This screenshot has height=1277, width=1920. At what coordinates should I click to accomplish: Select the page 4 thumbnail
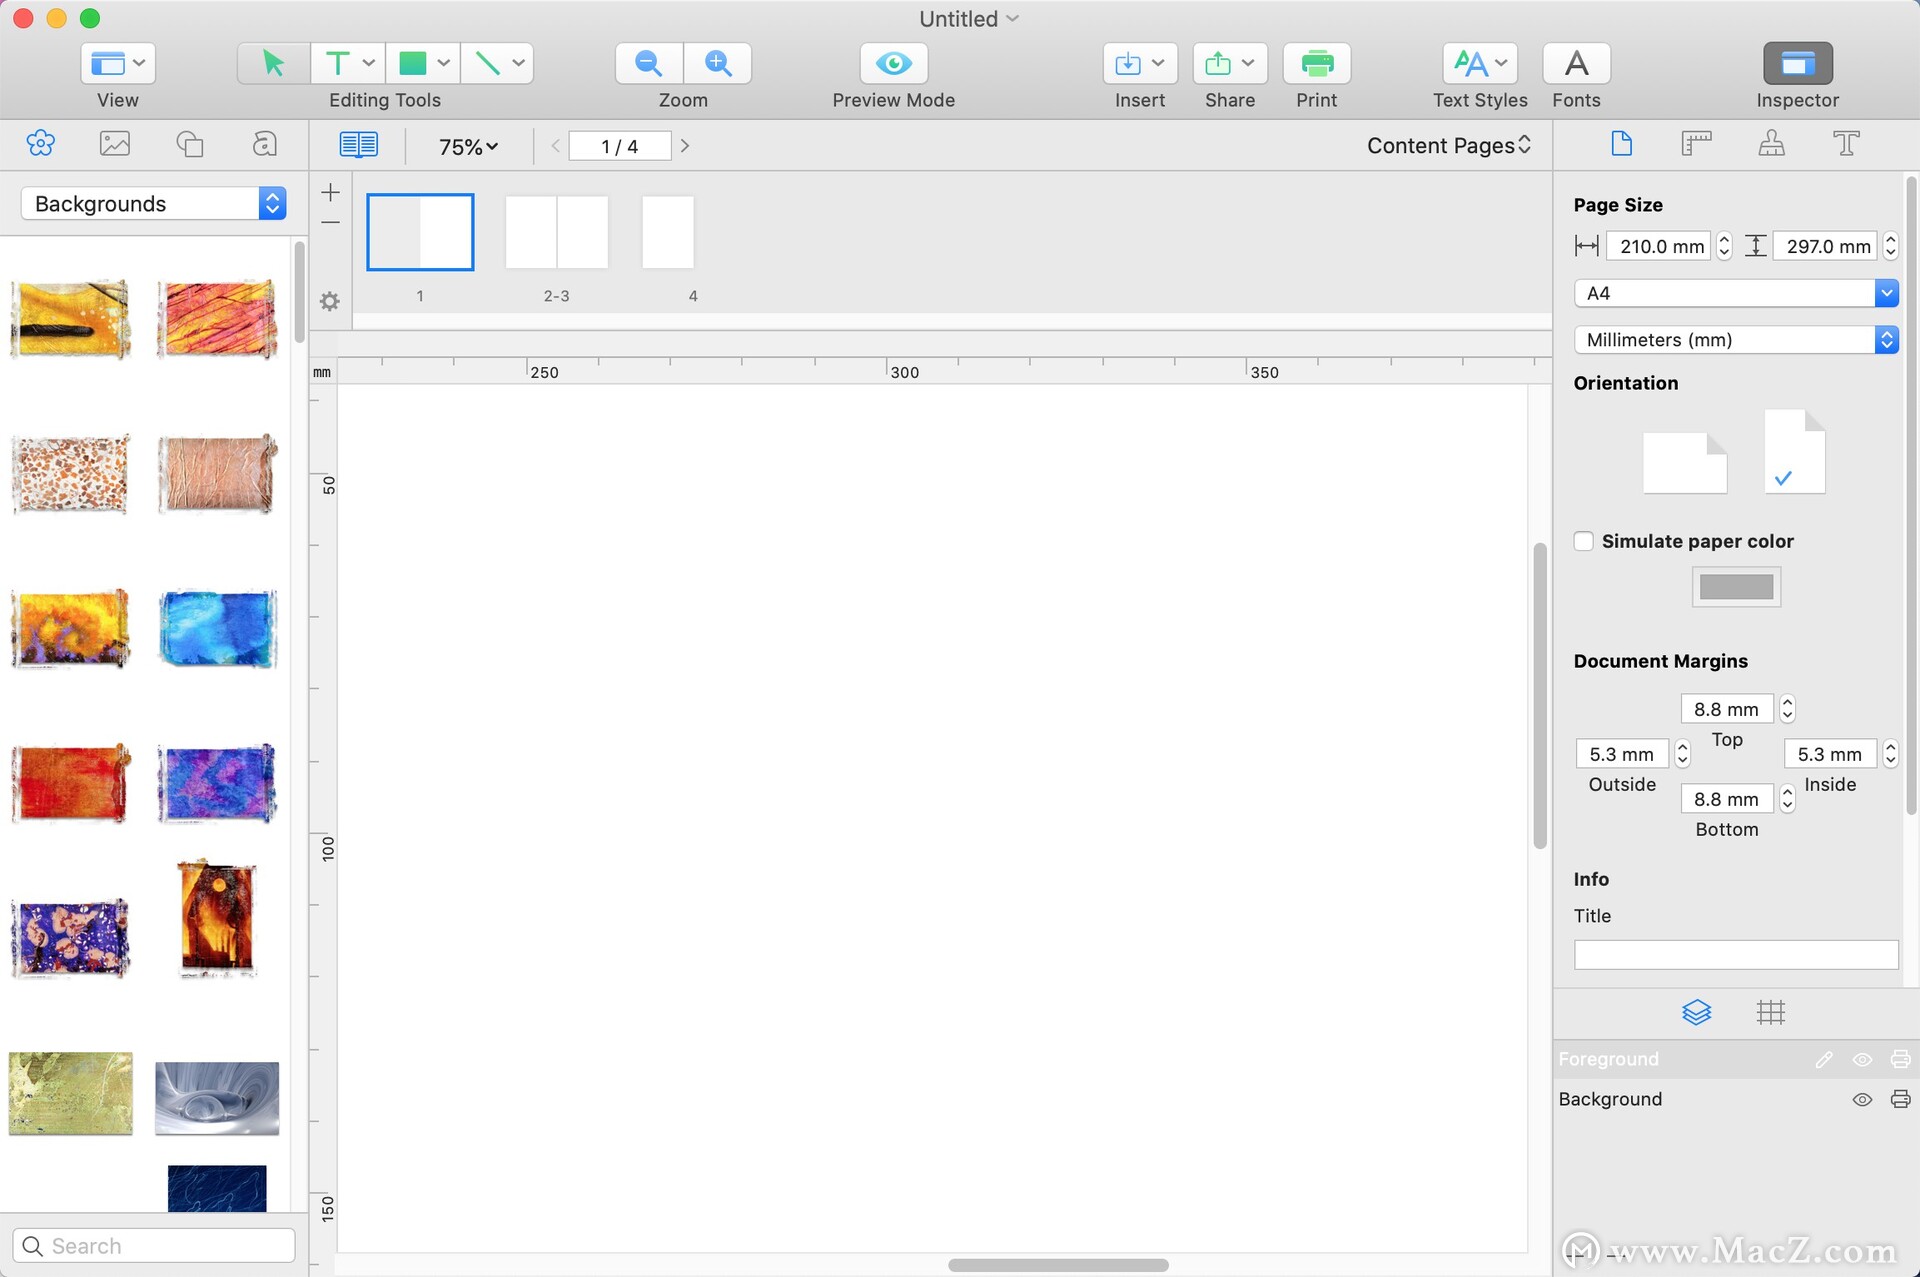[x=668, y=232]
